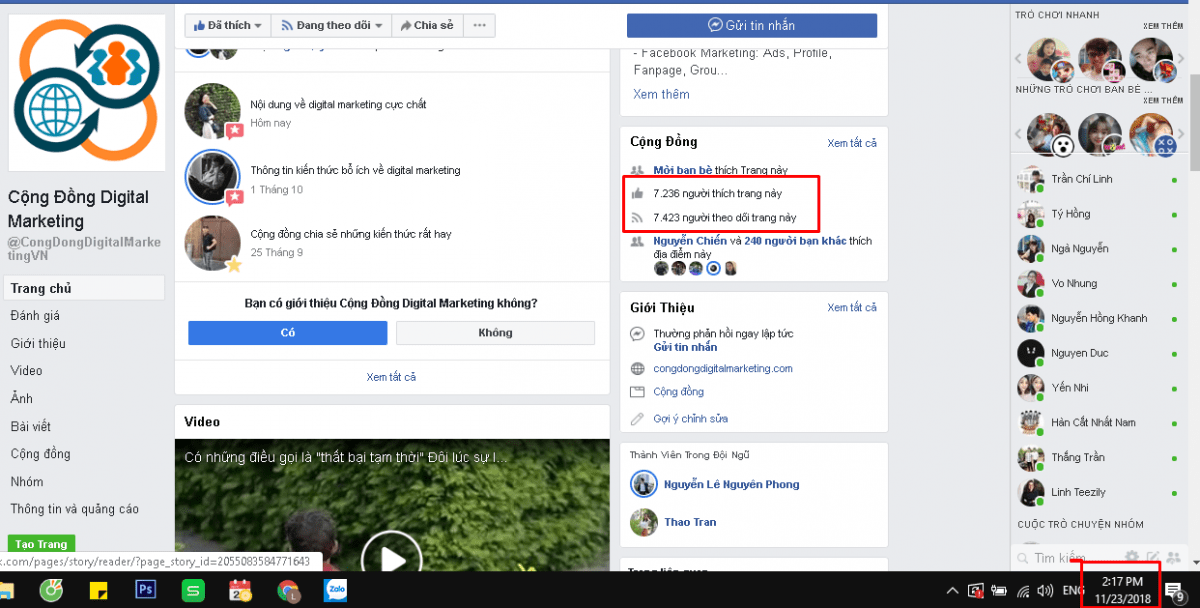Image resolution: width=1200 pixels, height=608 pixels.
Task: Click Mời bạn bè link
Action: click(x=683, y=171)
